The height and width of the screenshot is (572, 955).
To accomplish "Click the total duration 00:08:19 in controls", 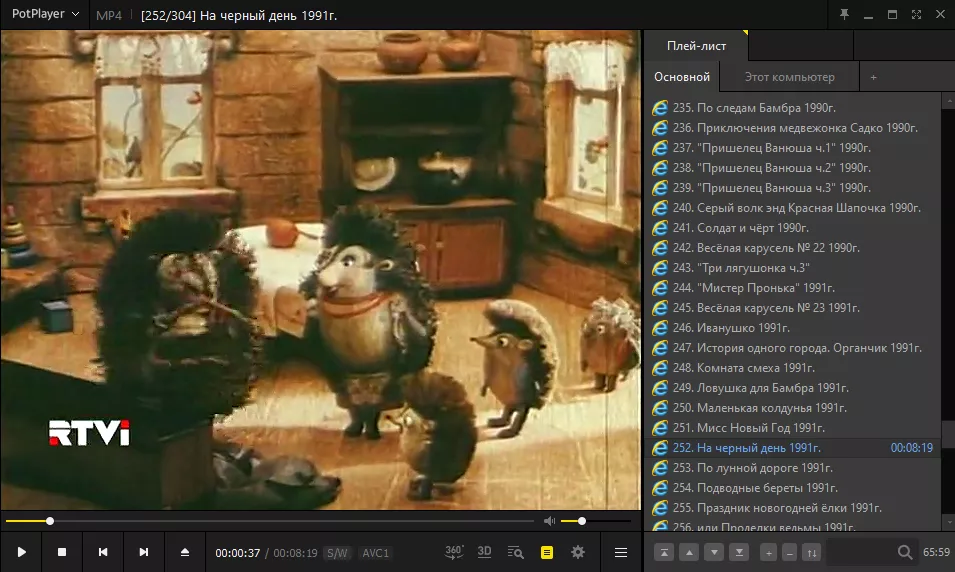I will click(x=295, y=553).
